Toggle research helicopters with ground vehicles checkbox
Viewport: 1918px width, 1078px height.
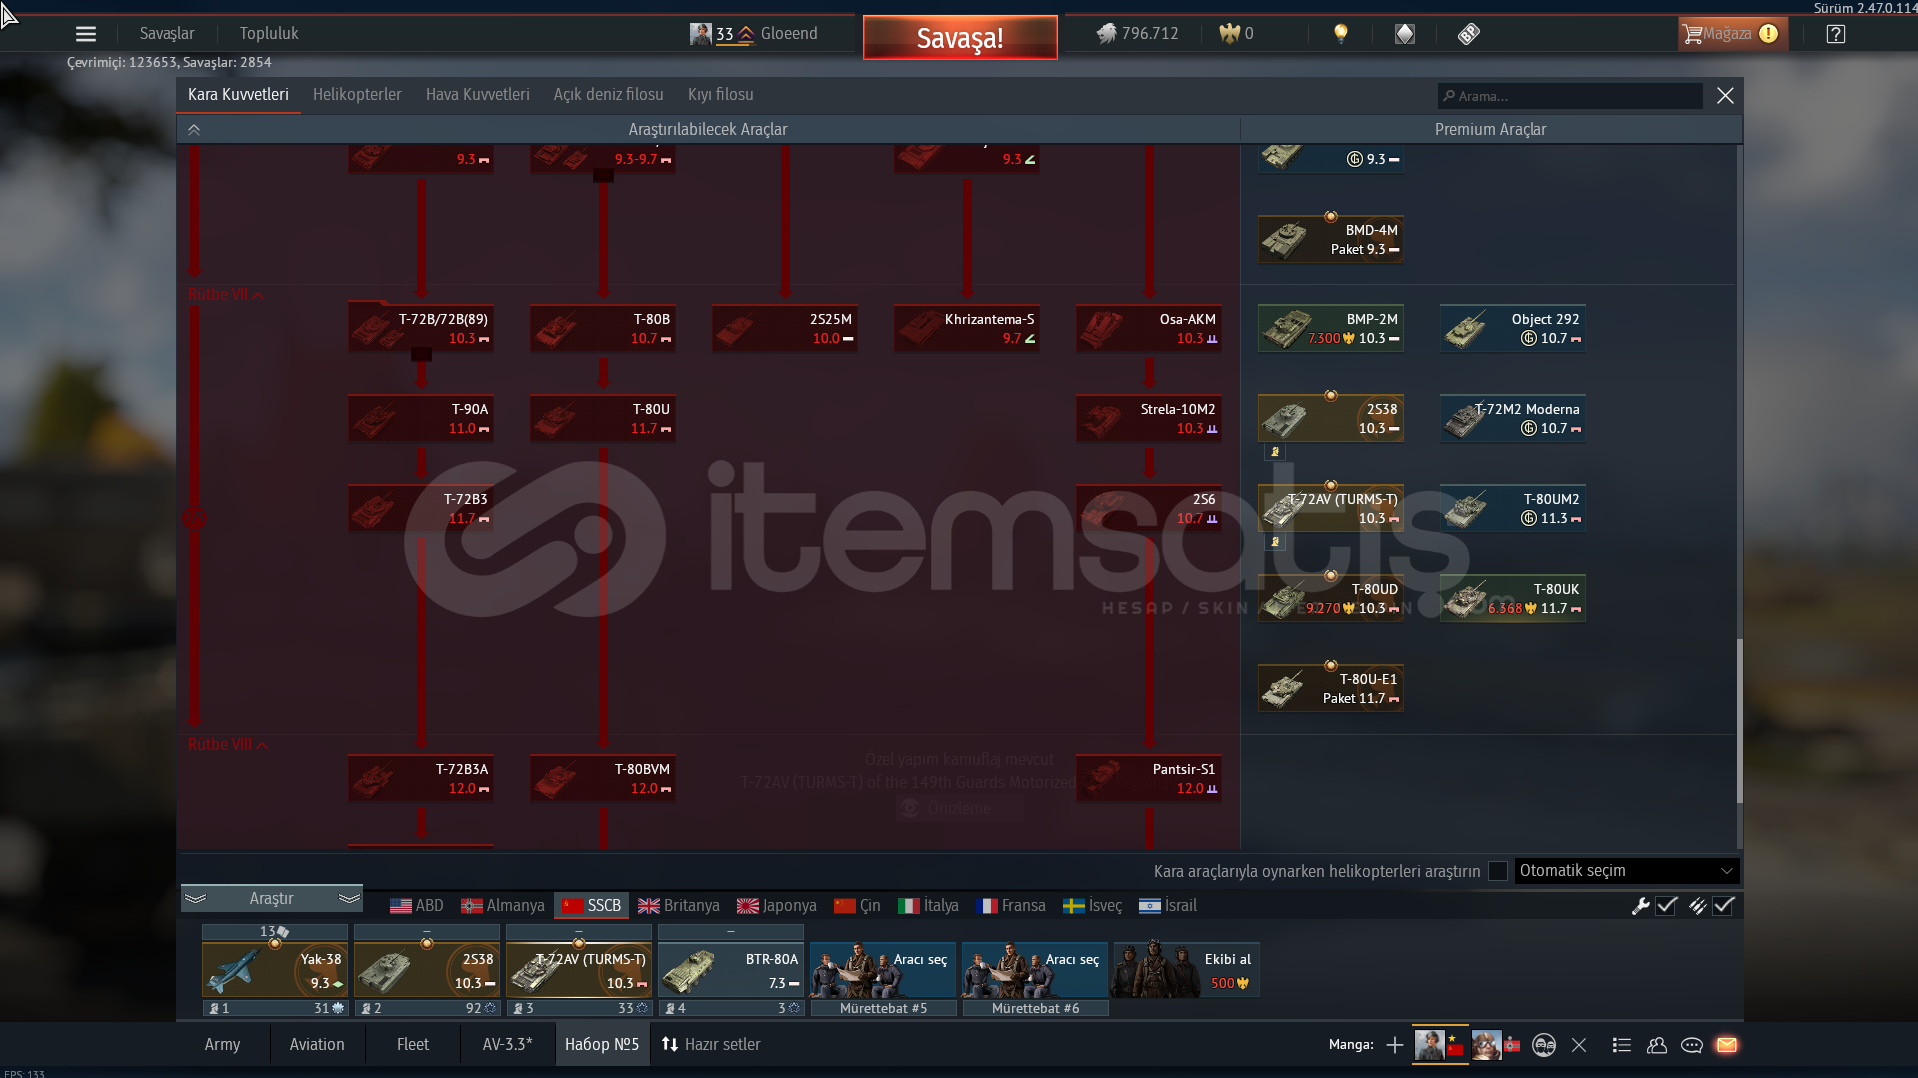point(1498,871)
